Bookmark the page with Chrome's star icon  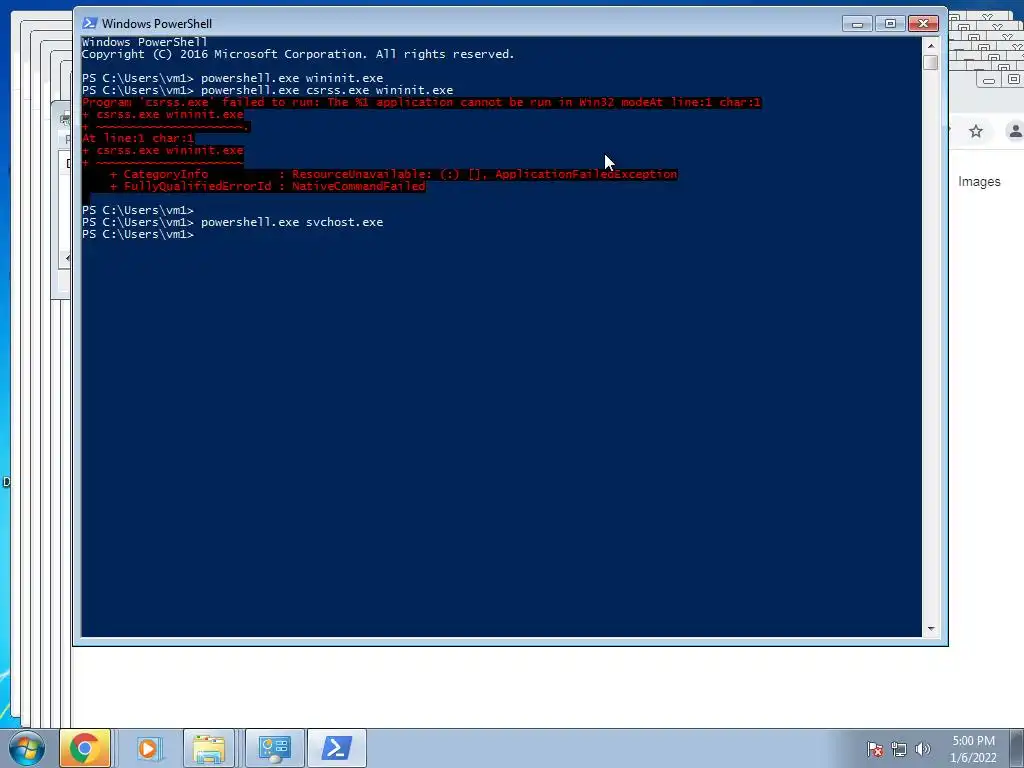tap(976, 131)
